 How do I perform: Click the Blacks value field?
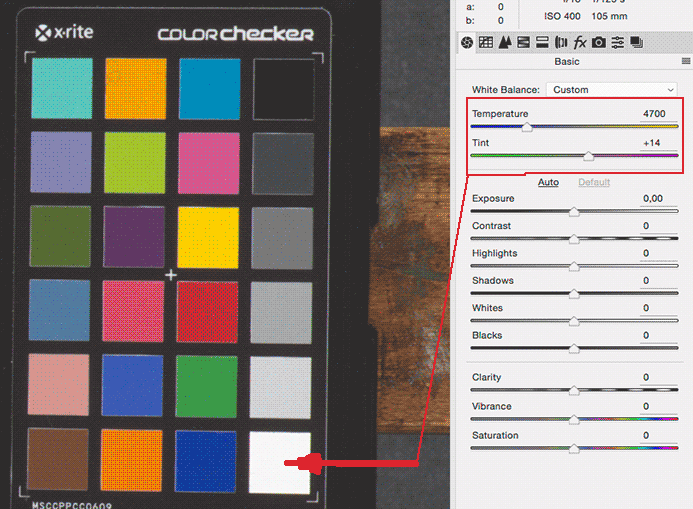tap(658, 336)
